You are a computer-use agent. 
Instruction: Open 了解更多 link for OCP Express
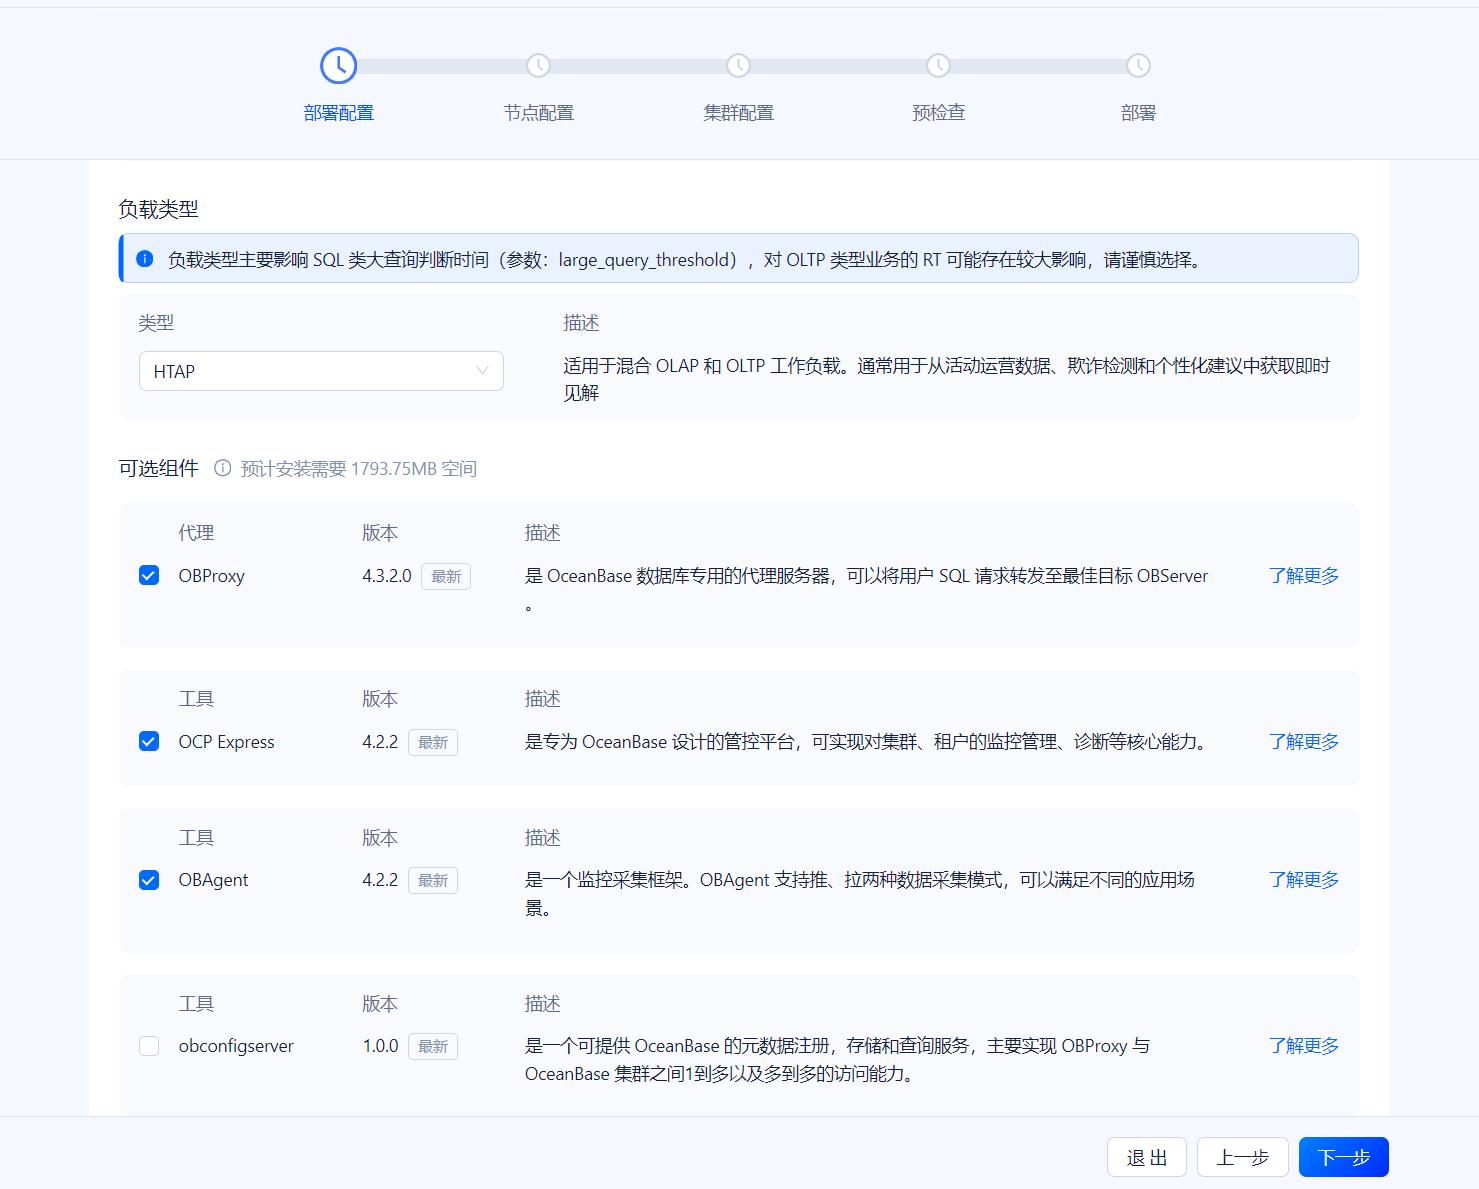coord(1304,742)
